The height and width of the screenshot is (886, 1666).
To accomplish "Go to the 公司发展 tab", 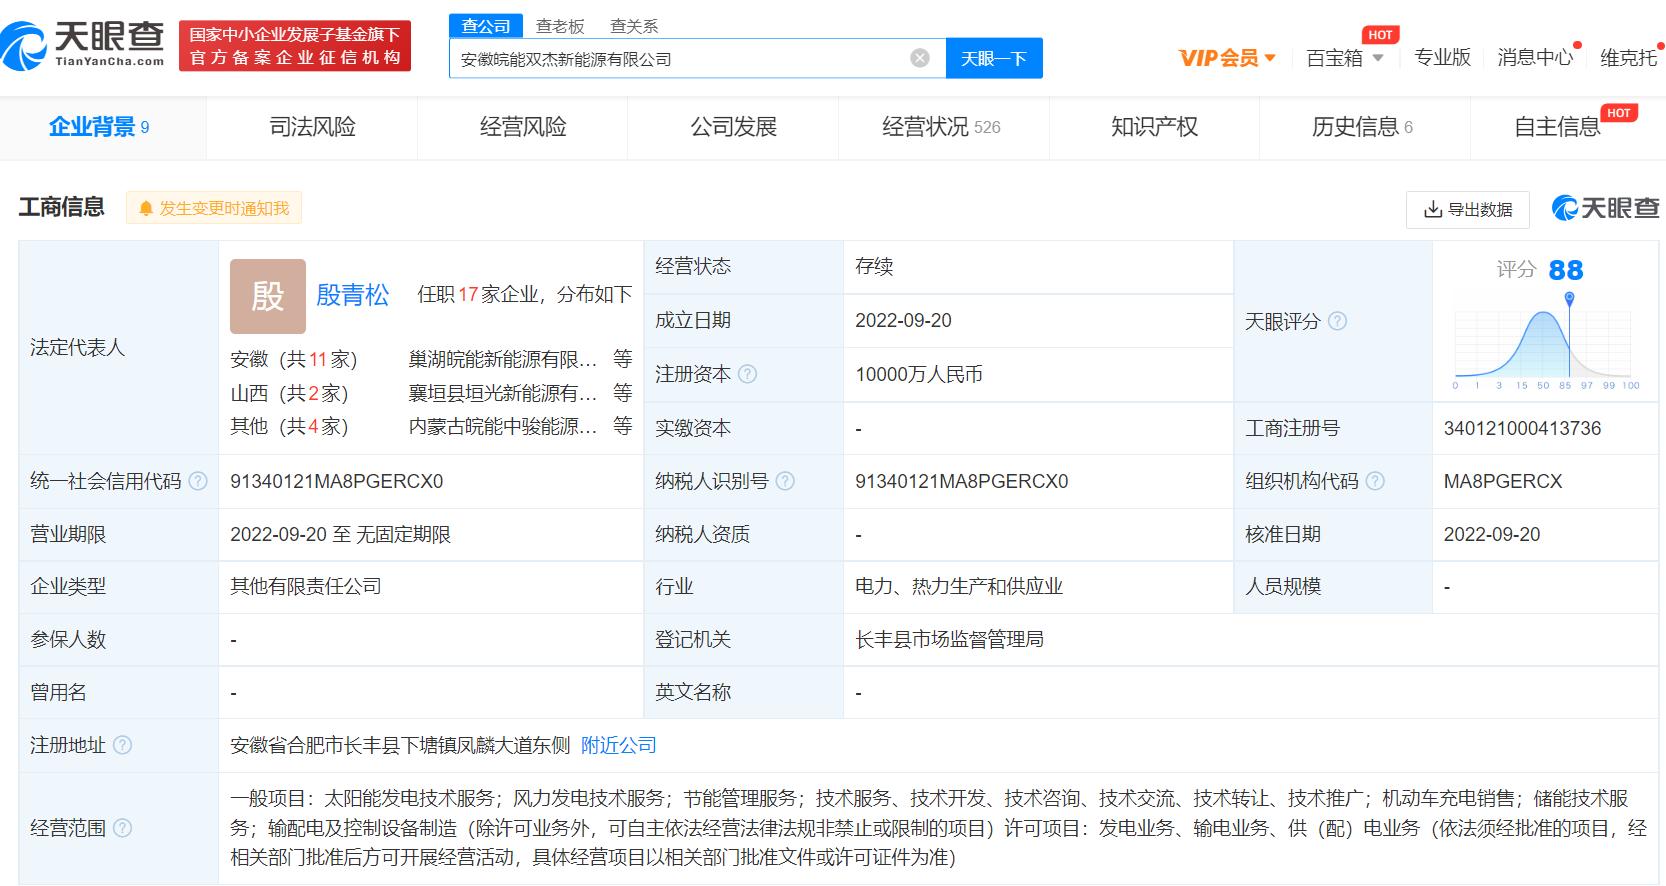I will 733,127.
